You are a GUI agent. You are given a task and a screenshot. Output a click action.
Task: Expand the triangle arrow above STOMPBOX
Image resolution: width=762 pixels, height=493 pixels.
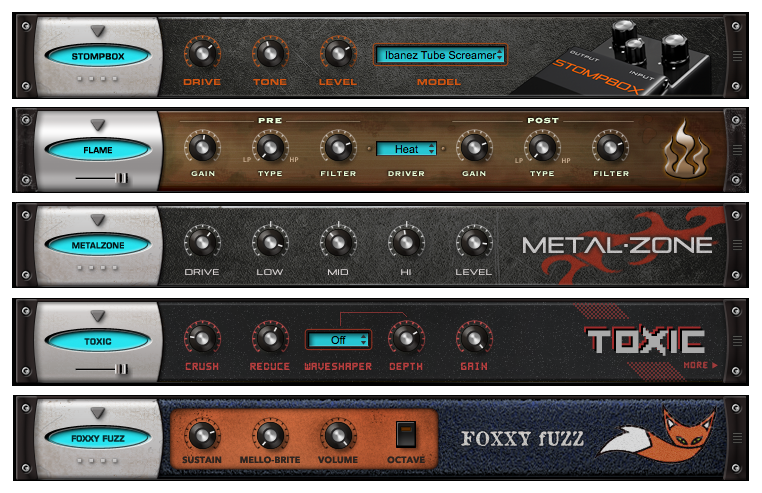point(98,31)
